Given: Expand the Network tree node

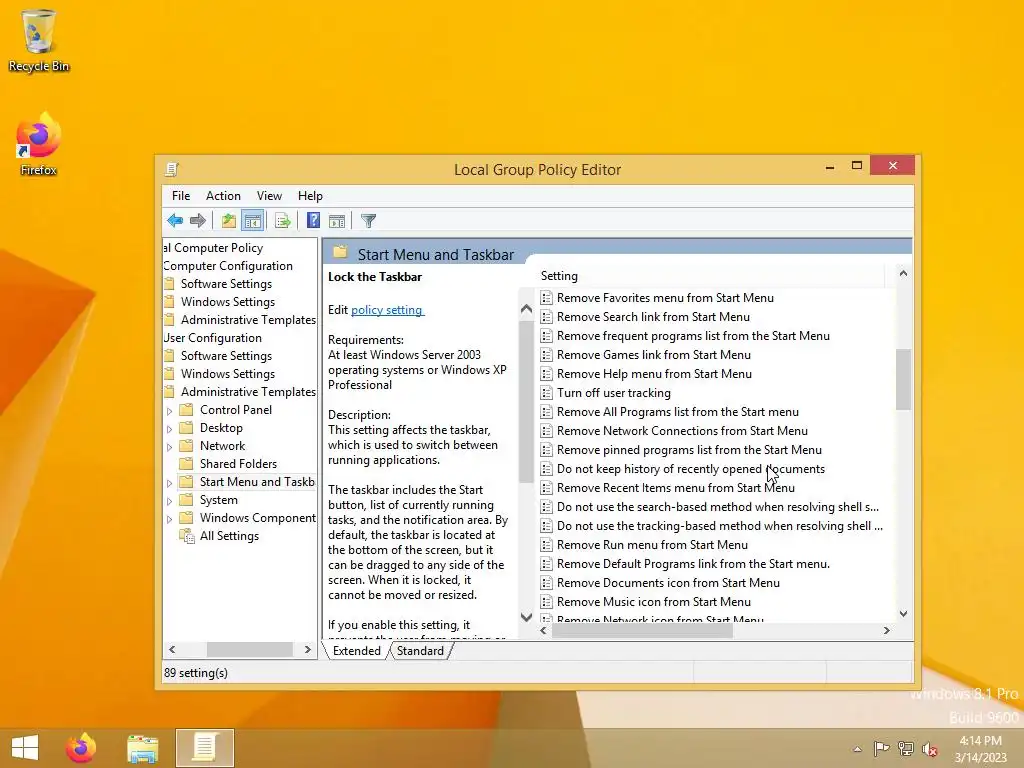Looking at the screenshot, I should tap(170, 447).
